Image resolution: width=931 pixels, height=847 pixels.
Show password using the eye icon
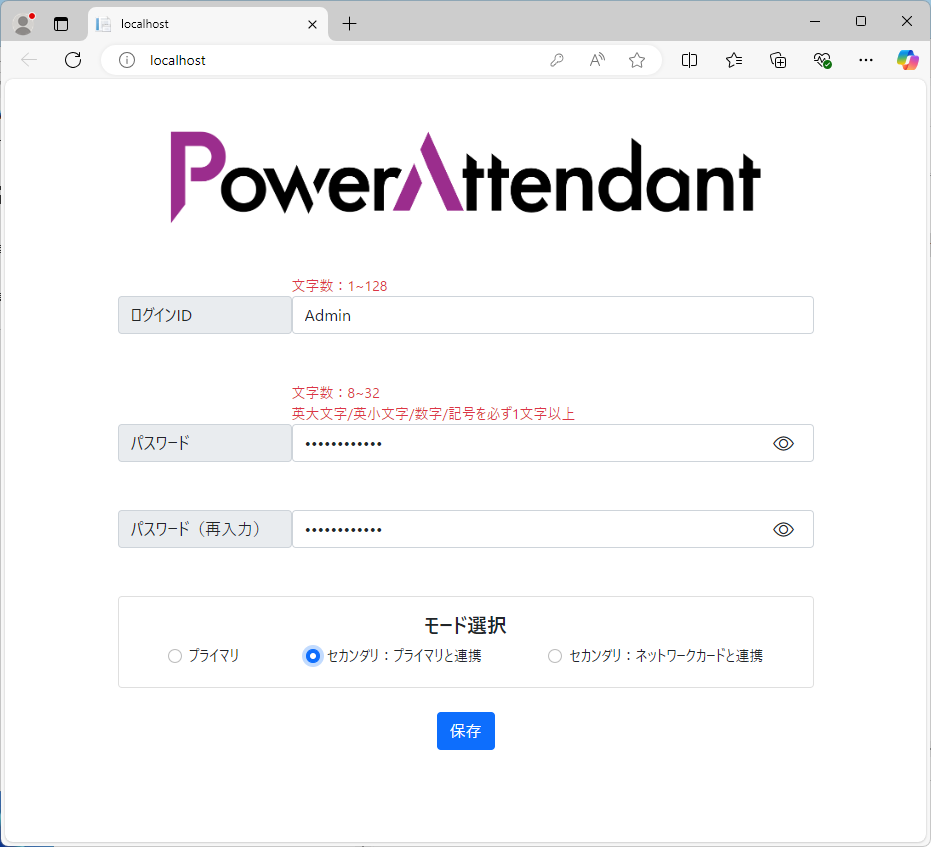(783, 443)
